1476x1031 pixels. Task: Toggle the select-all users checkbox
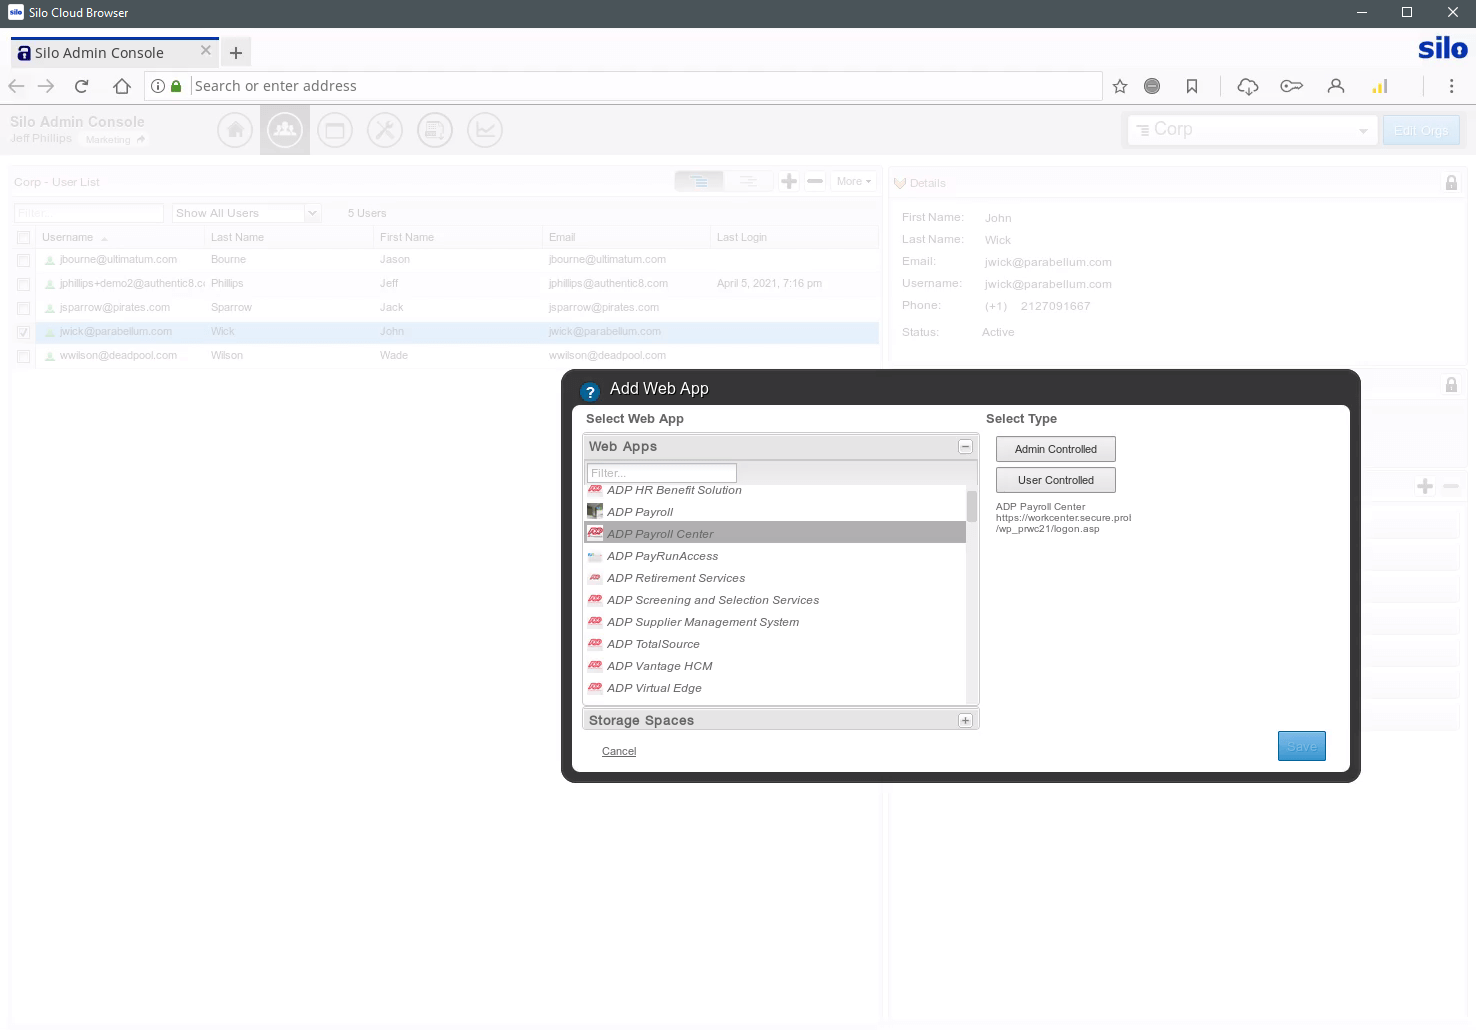tap(24, 238)
